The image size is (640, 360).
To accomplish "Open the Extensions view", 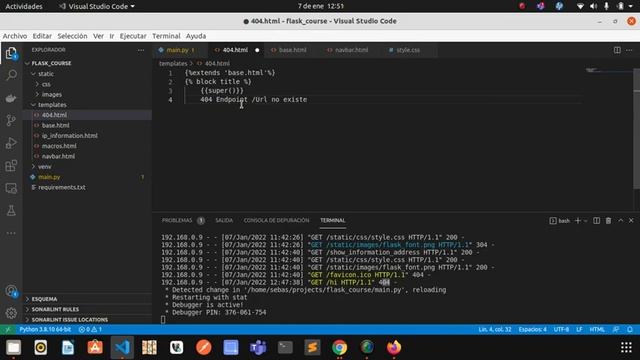I will pyautogui.click(x=11, y=165).
